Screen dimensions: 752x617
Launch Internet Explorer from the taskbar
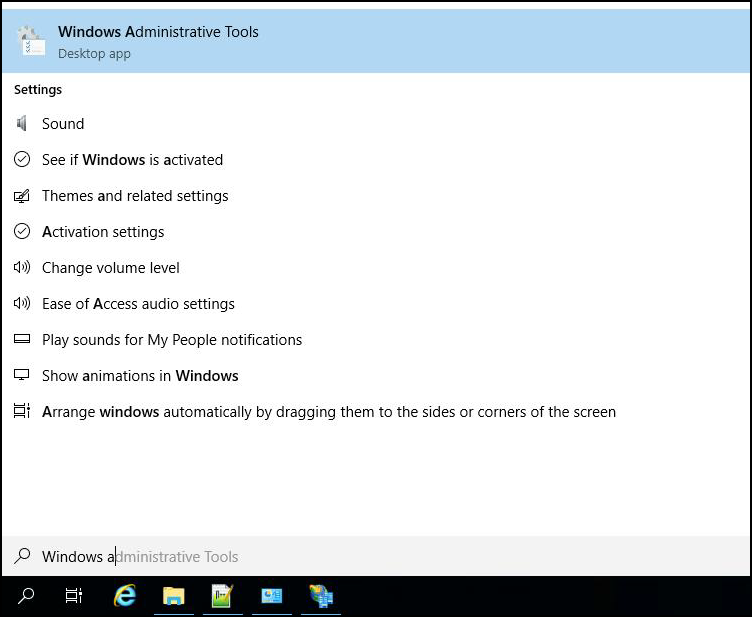pos(125,596)
